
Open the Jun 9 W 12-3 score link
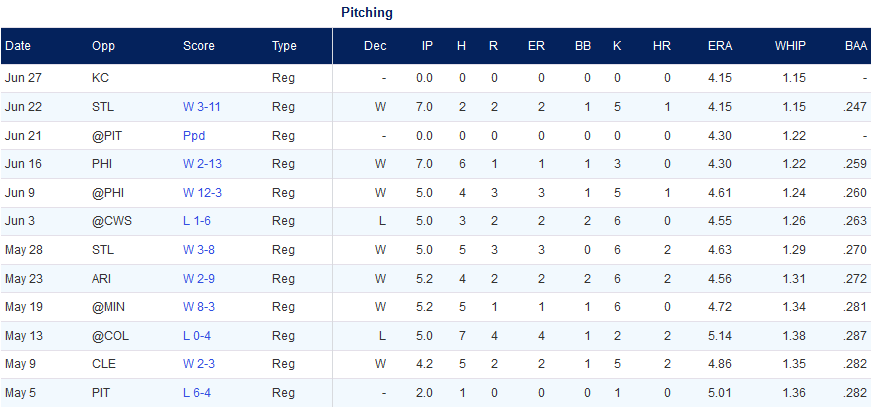point(201,193)
